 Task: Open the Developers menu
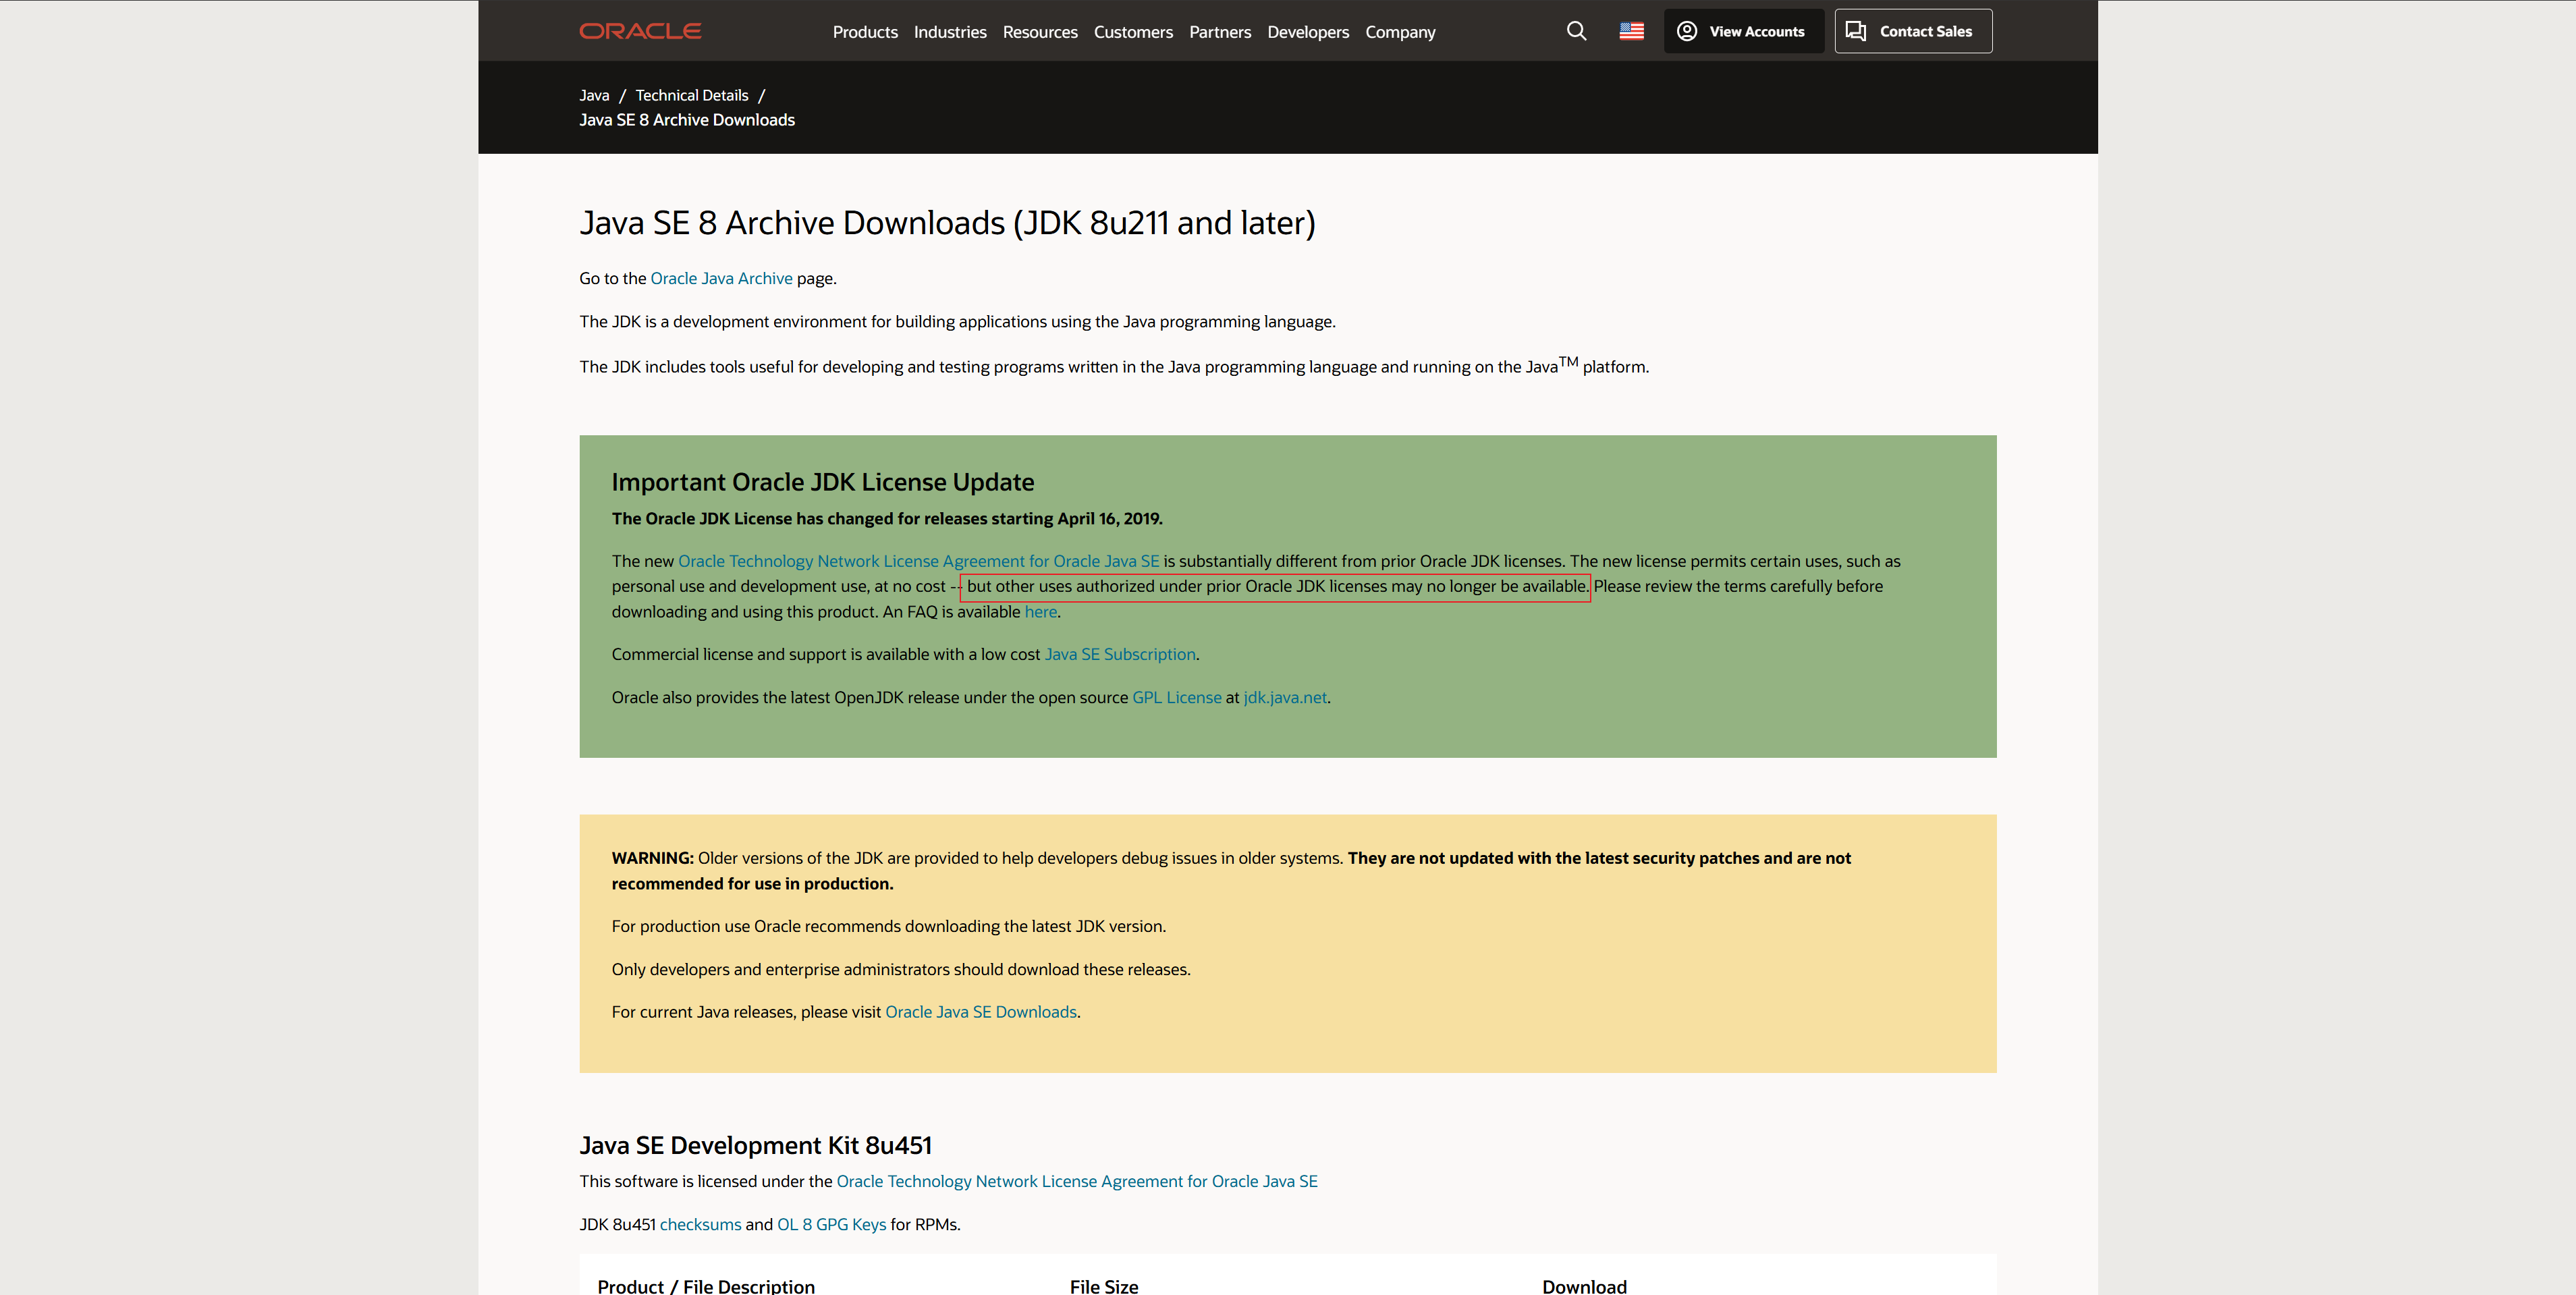pos(1308,32)
